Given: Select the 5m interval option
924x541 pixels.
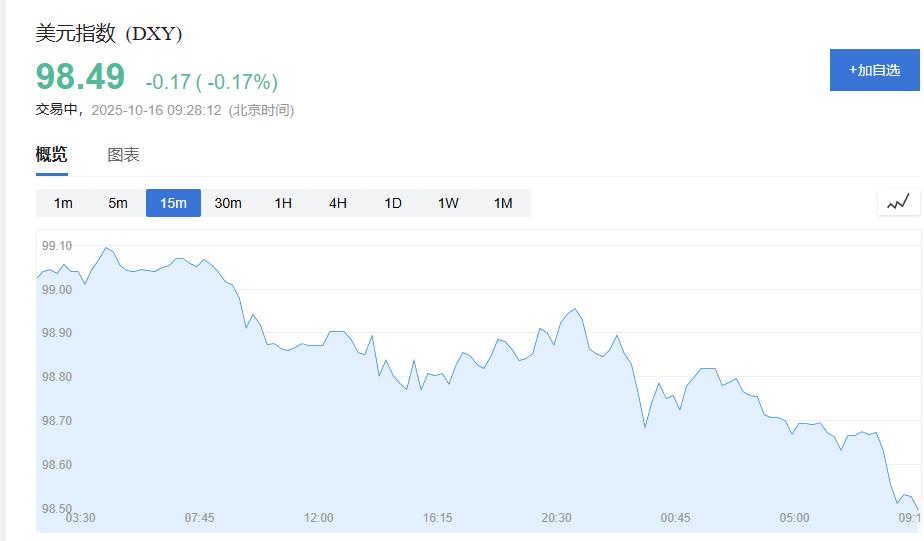Looking at the screenshot, I should point(118,203).
